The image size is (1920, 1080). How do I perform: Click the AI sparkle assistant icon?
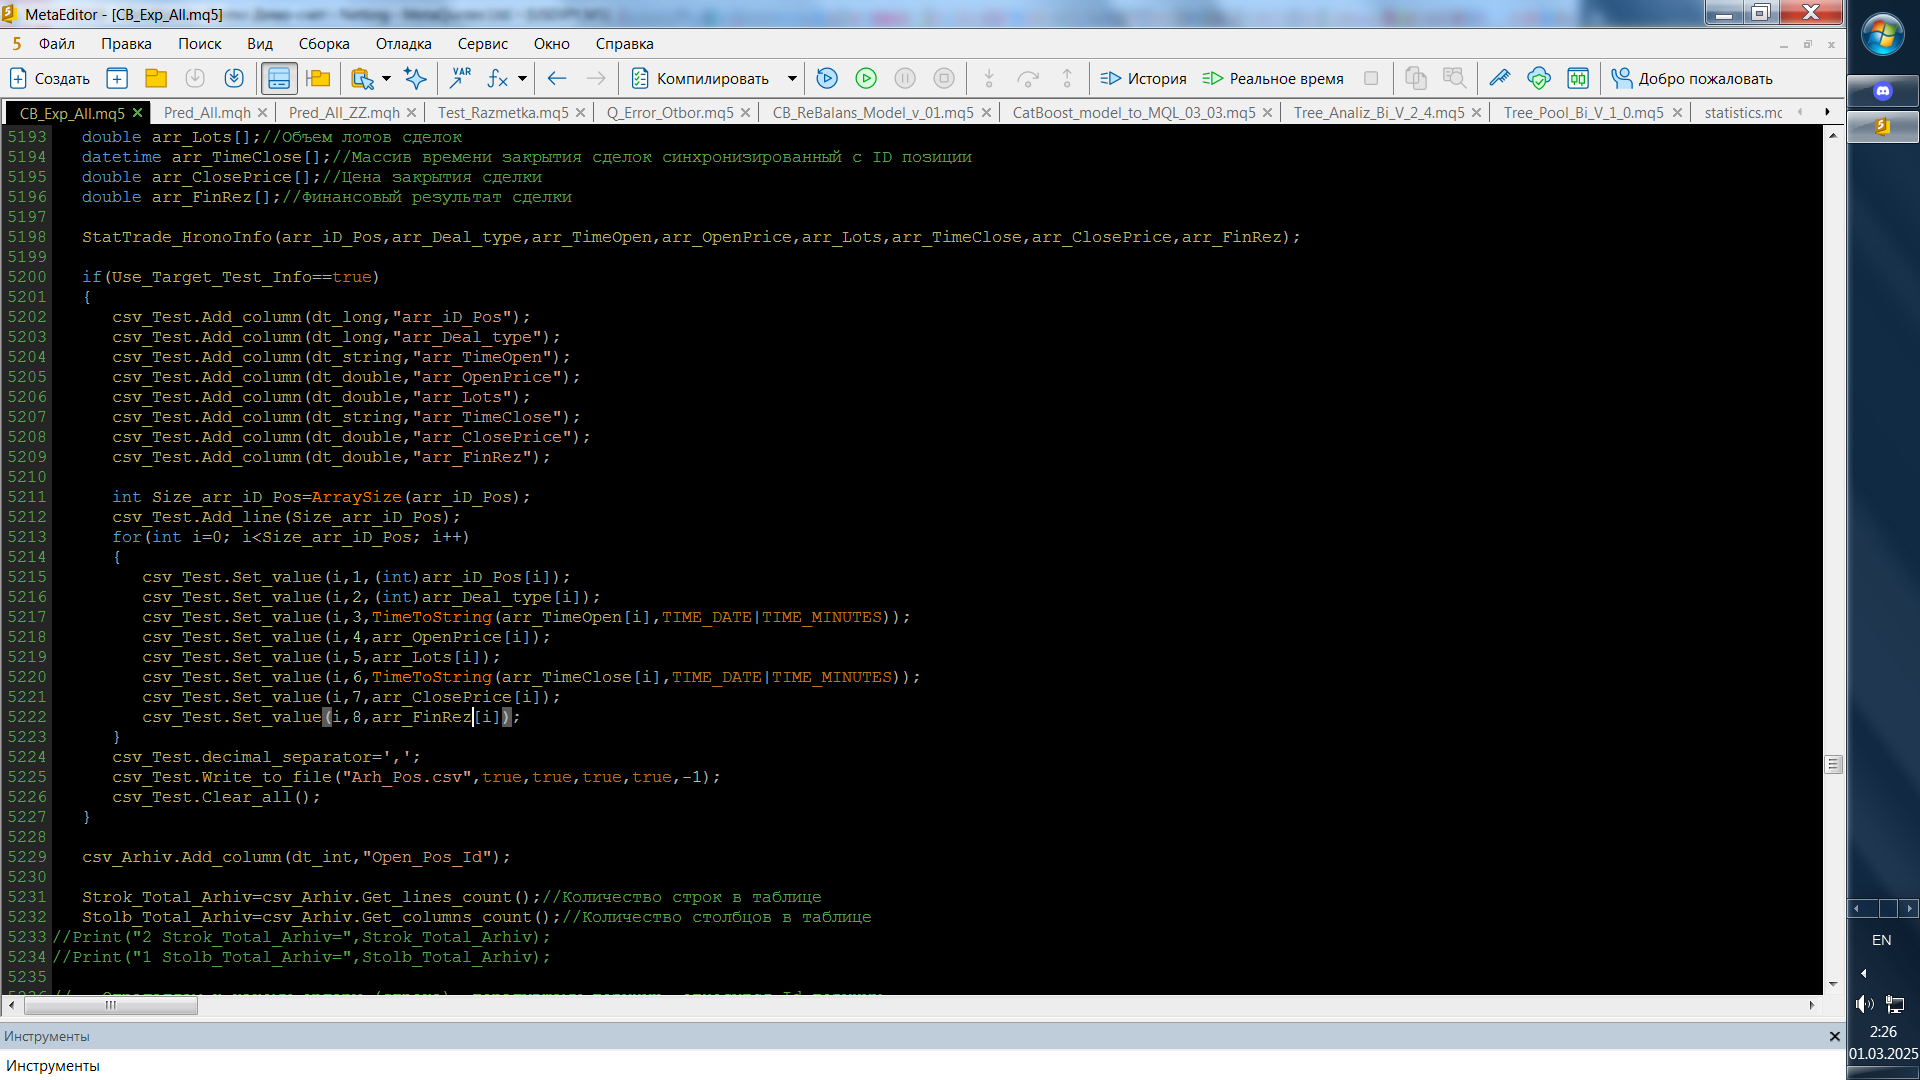pos(415,78)
